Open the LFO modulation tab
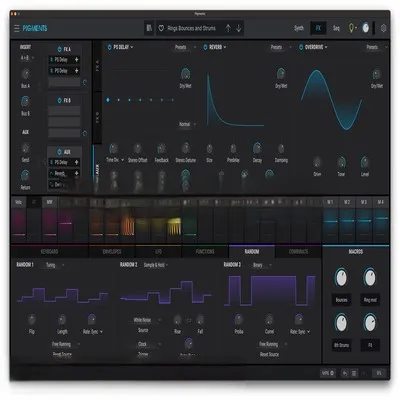The width and height of the screenshot is (400, 400). click(x=158, y=252)
